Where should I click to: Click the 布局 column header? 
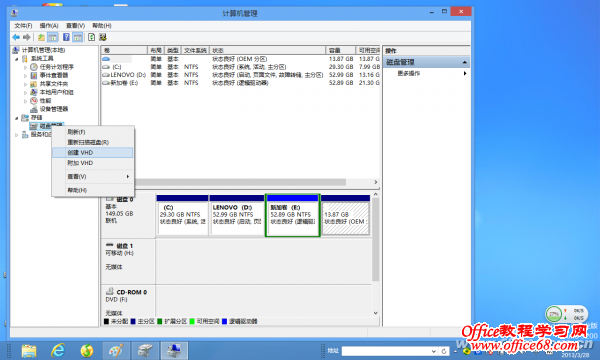[x=156, y=50]
